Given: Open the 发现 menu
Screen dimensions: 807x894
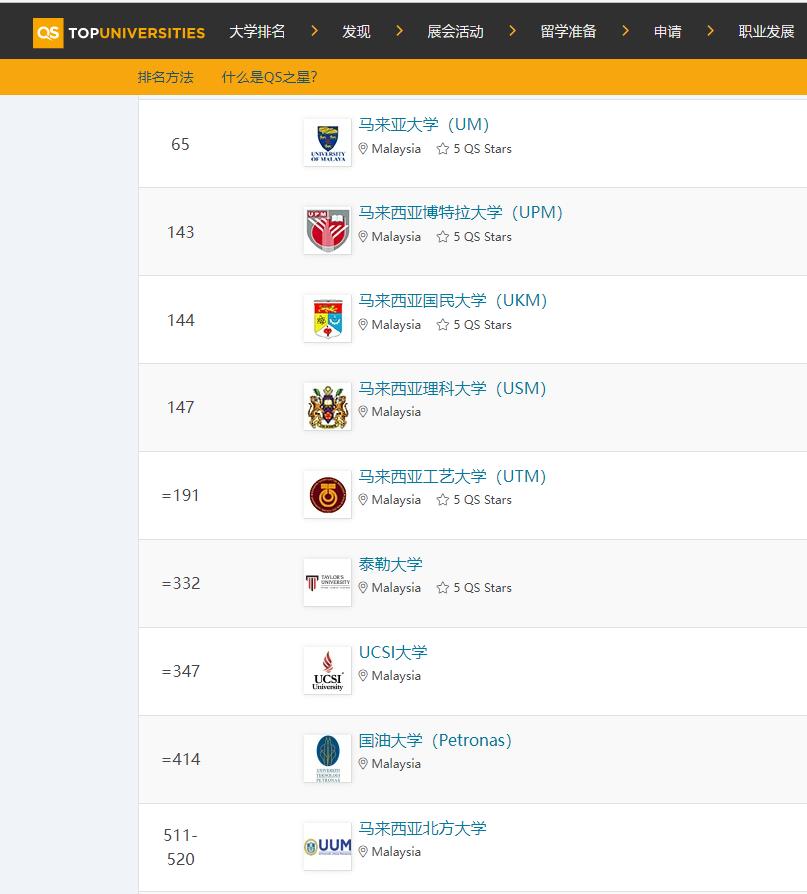Looking at the screenshot, I should pyautogui.click(x=356, y=31).
